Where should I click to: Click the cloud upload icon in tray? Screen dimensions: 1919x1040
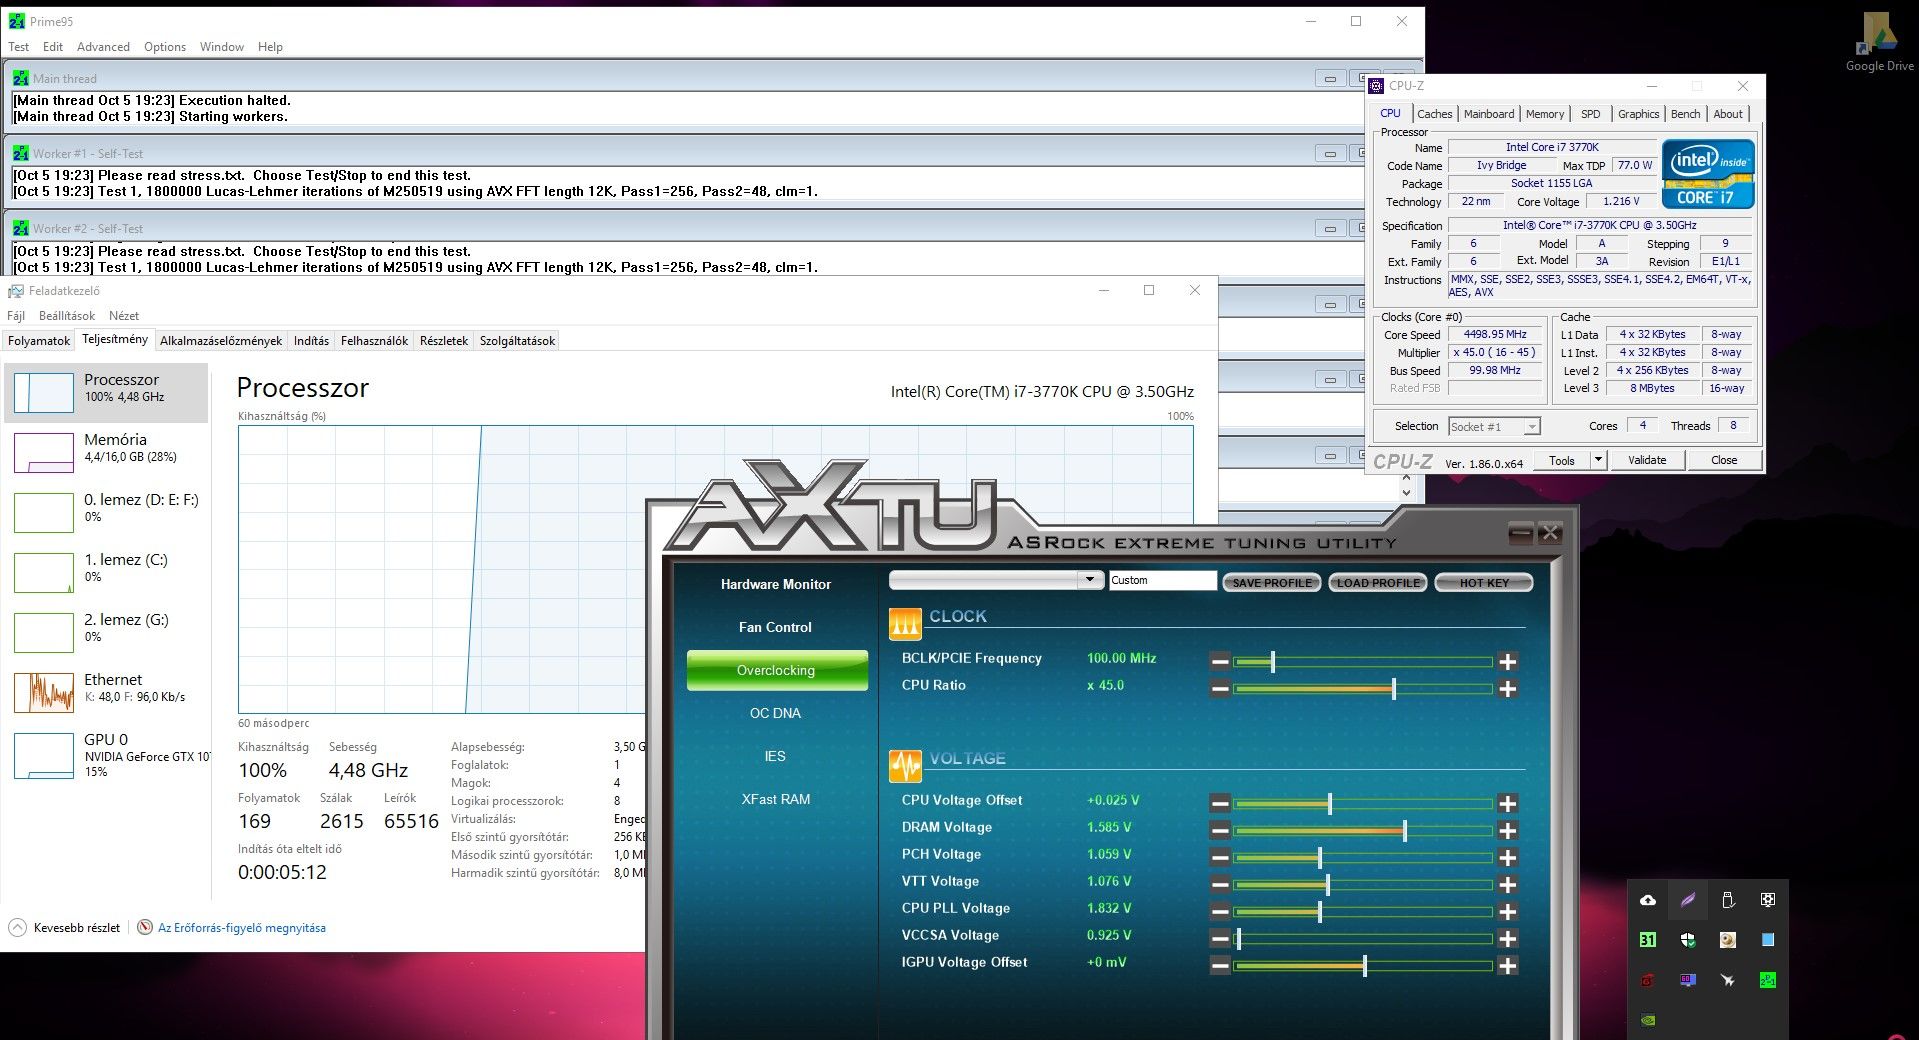point(1648,900)
